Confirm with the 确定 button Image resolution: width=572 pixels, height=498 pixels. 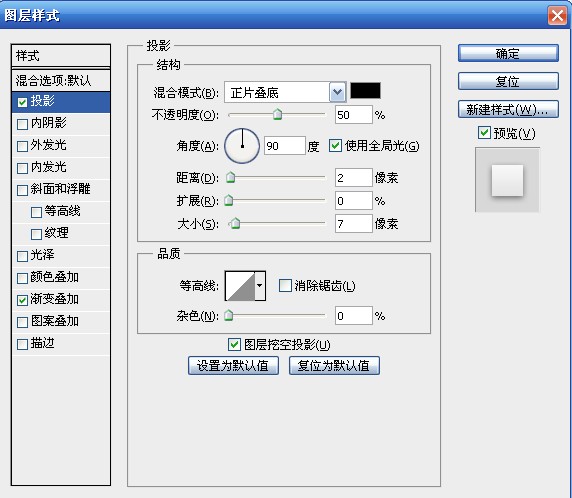508,53
